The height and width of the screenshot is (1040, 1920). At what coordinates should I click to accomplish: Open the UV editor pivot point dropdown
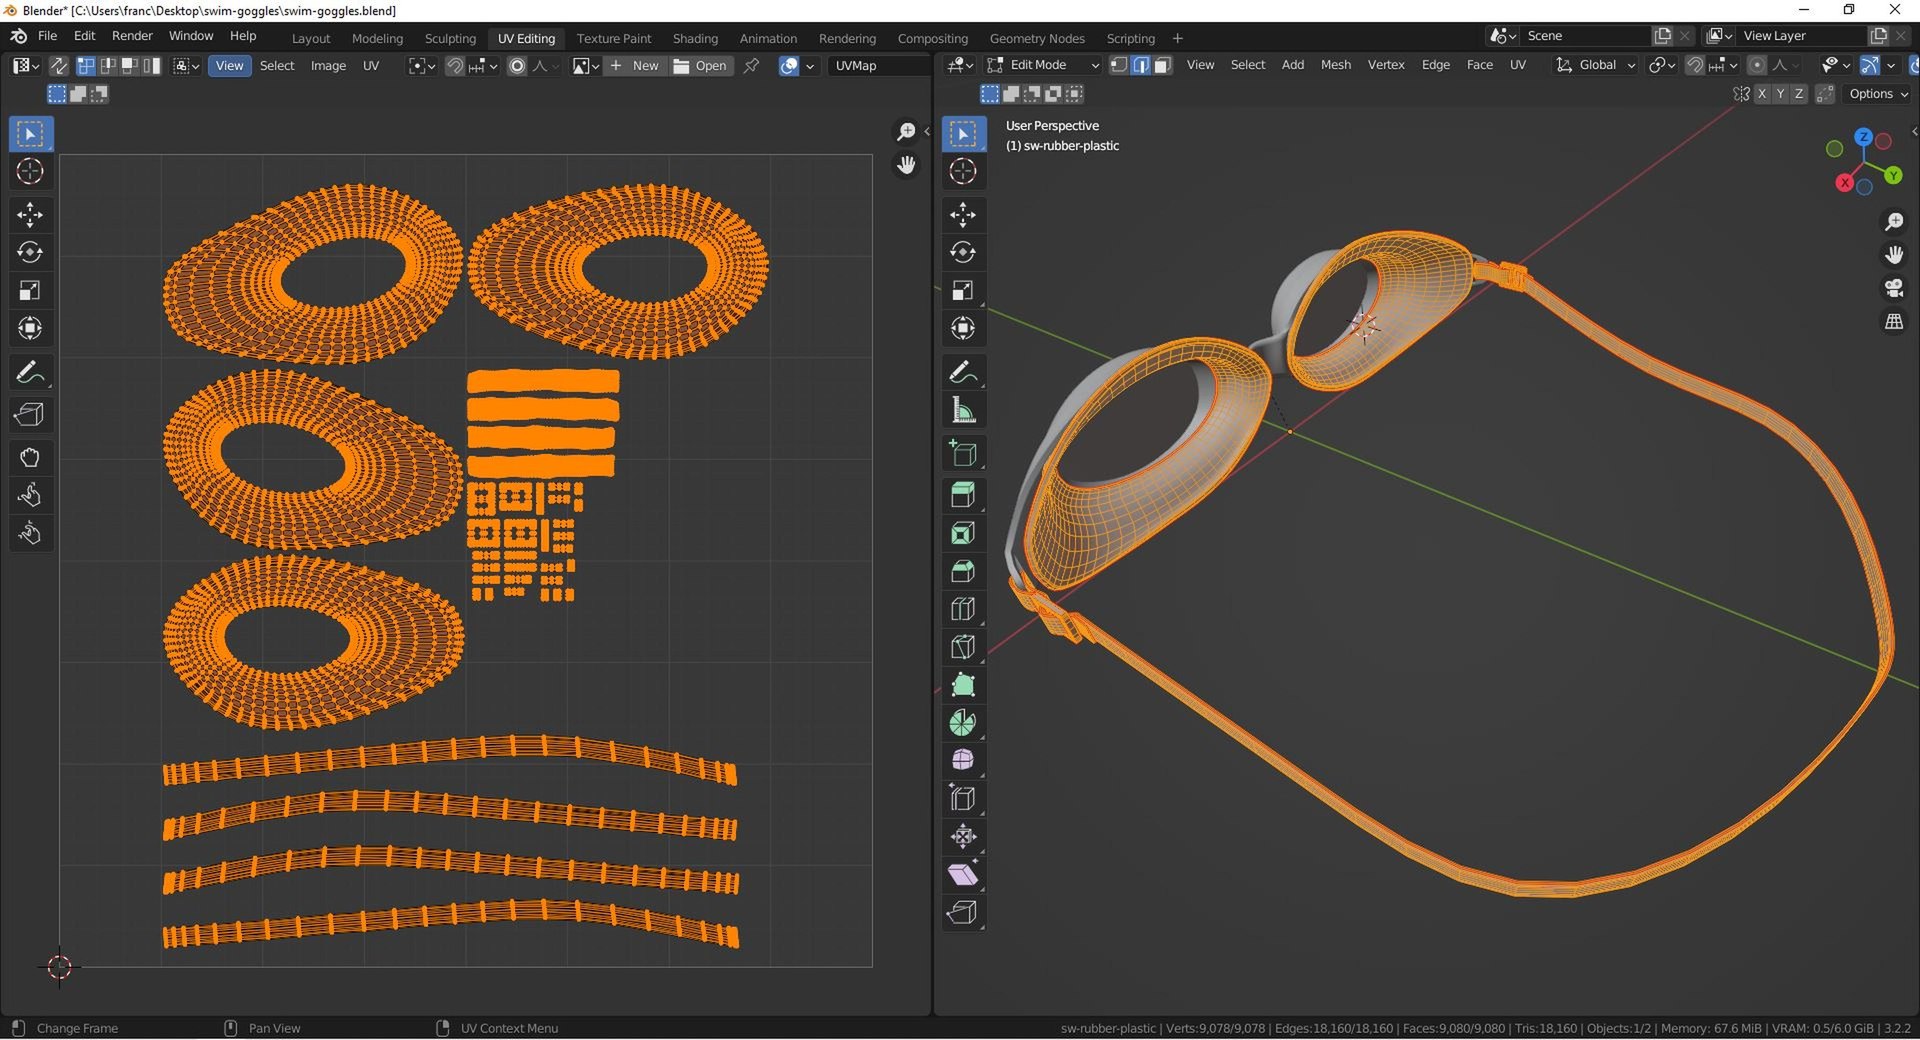(x=421, y=66)
